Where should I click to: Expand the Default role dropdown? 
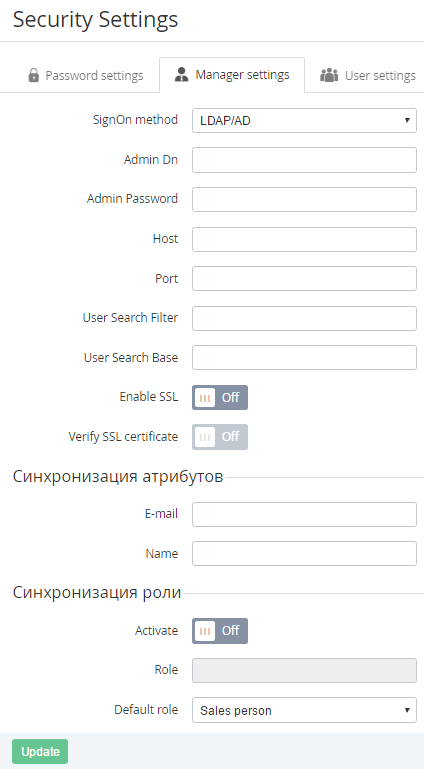[304, 710]
